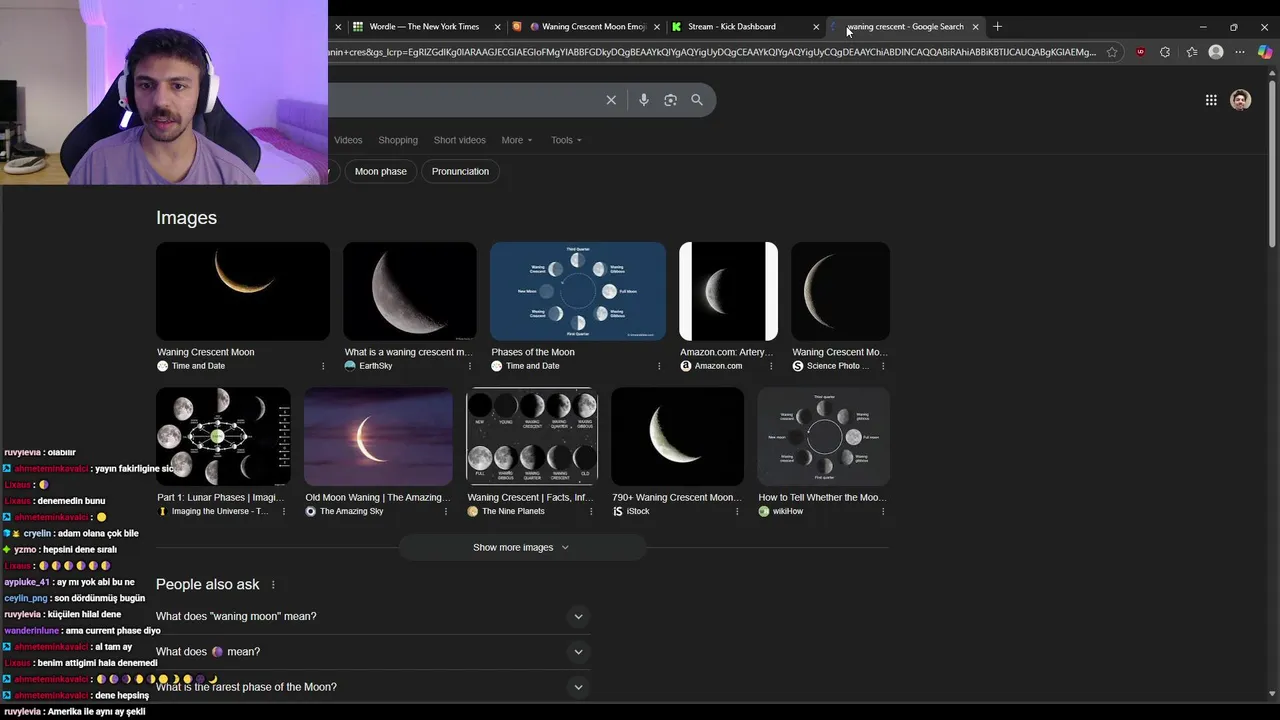Open Google Lens image search
The height and width of the screenshot is (720, 1280).
coord(670,100)
